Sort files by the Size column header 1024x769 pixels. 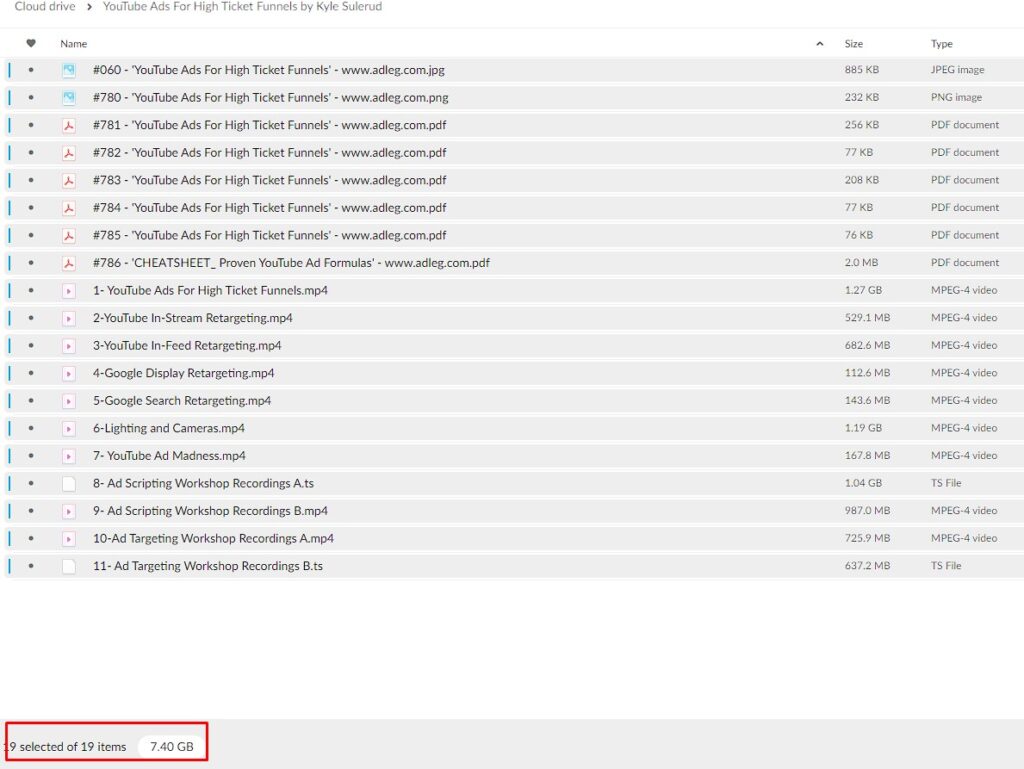(x=852, y=43)
